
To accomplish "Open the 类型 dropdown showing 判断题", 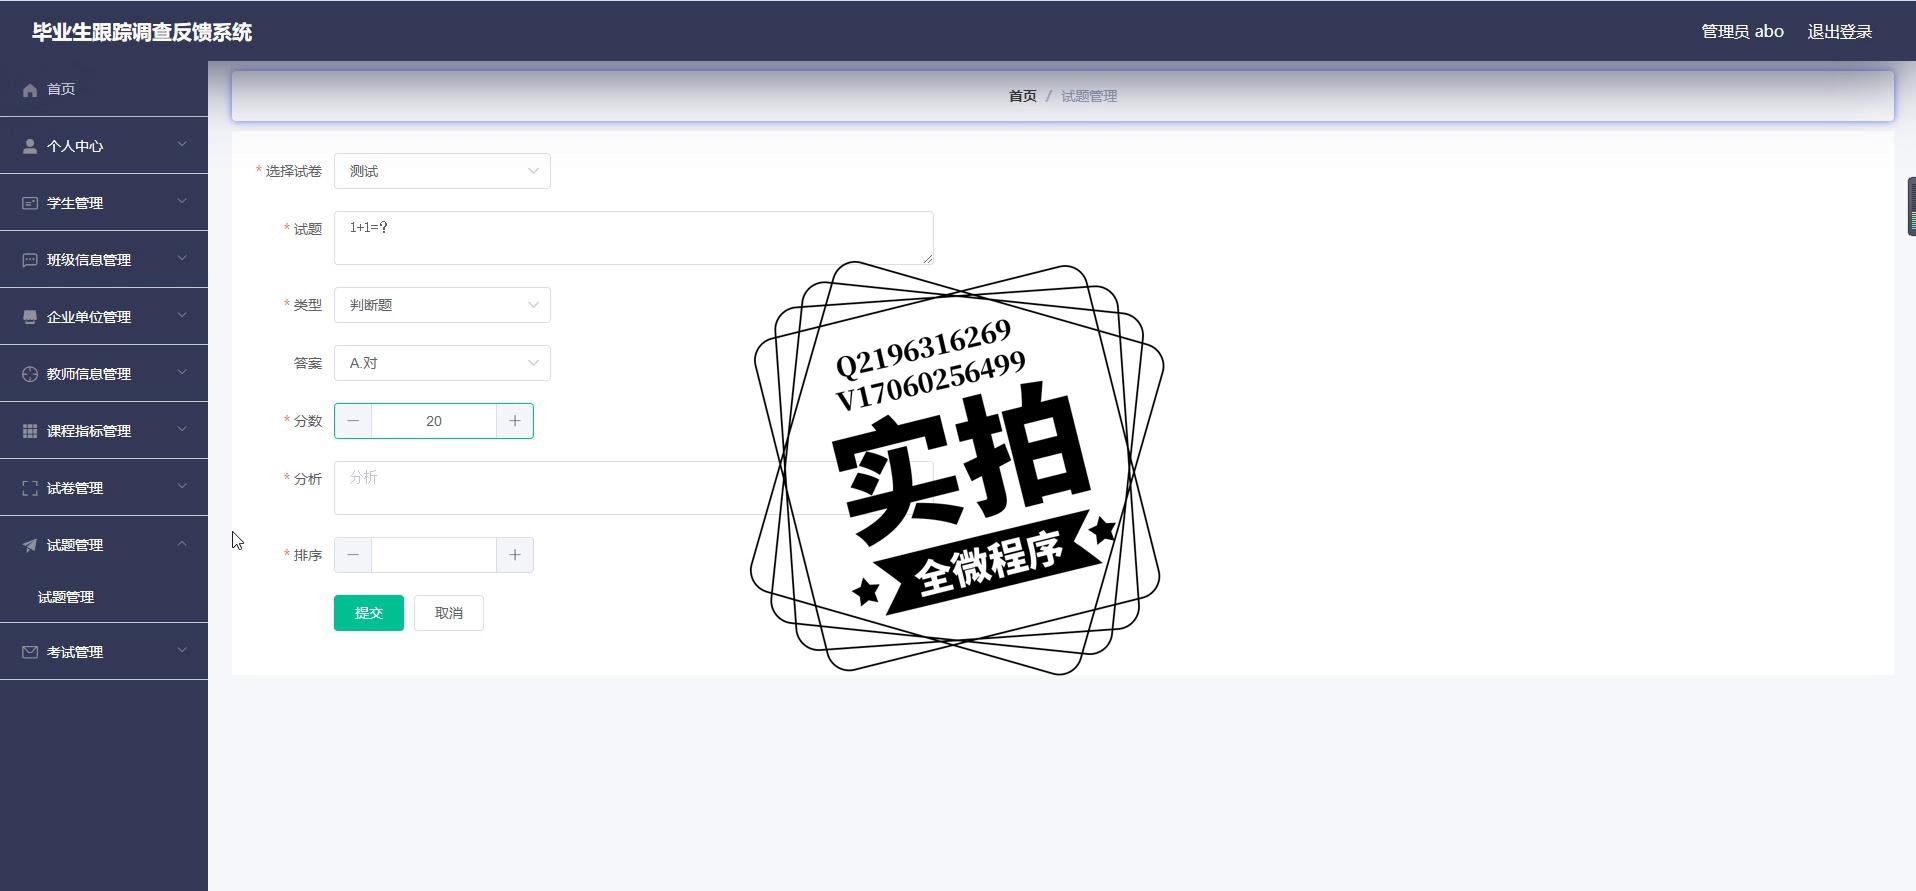I will click(442, 305).
